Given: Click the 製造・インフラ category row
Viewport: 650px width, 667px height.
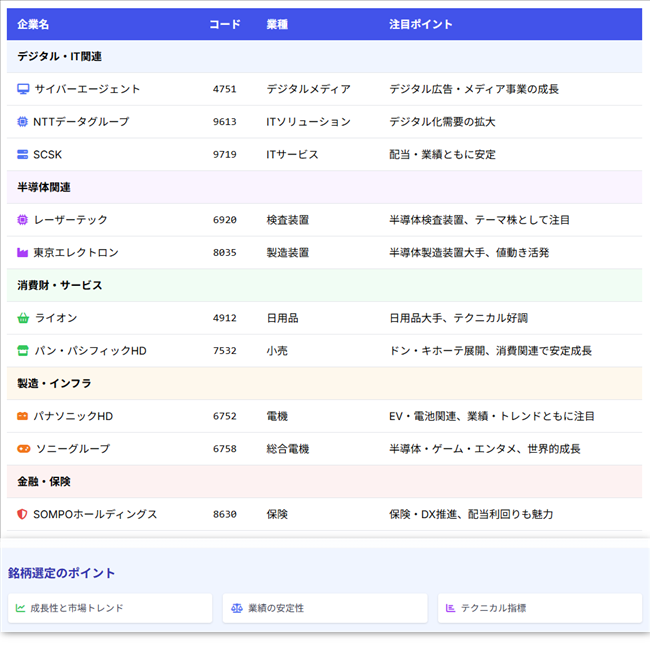Looking at the screenshot, I should click(325, 383).
